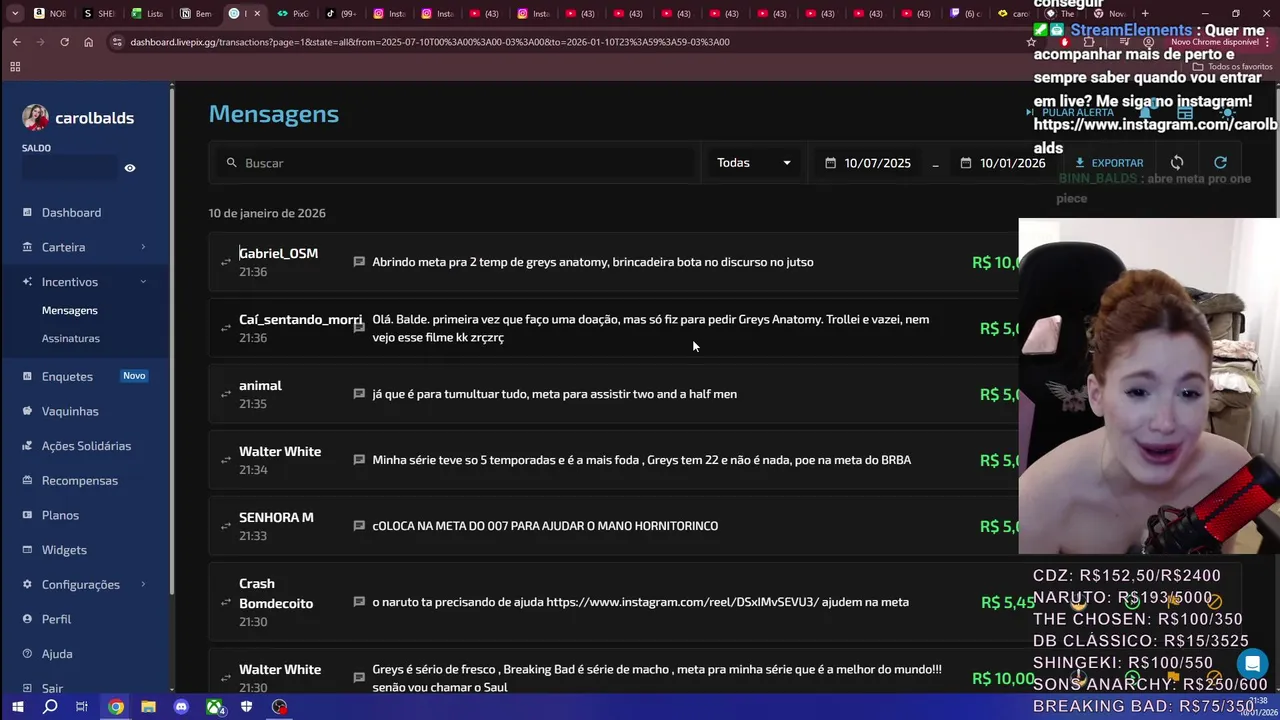Viewport: 1280px width, 720px height.
Task: Open Ações Solidárias page
Action: coord(86,446)
